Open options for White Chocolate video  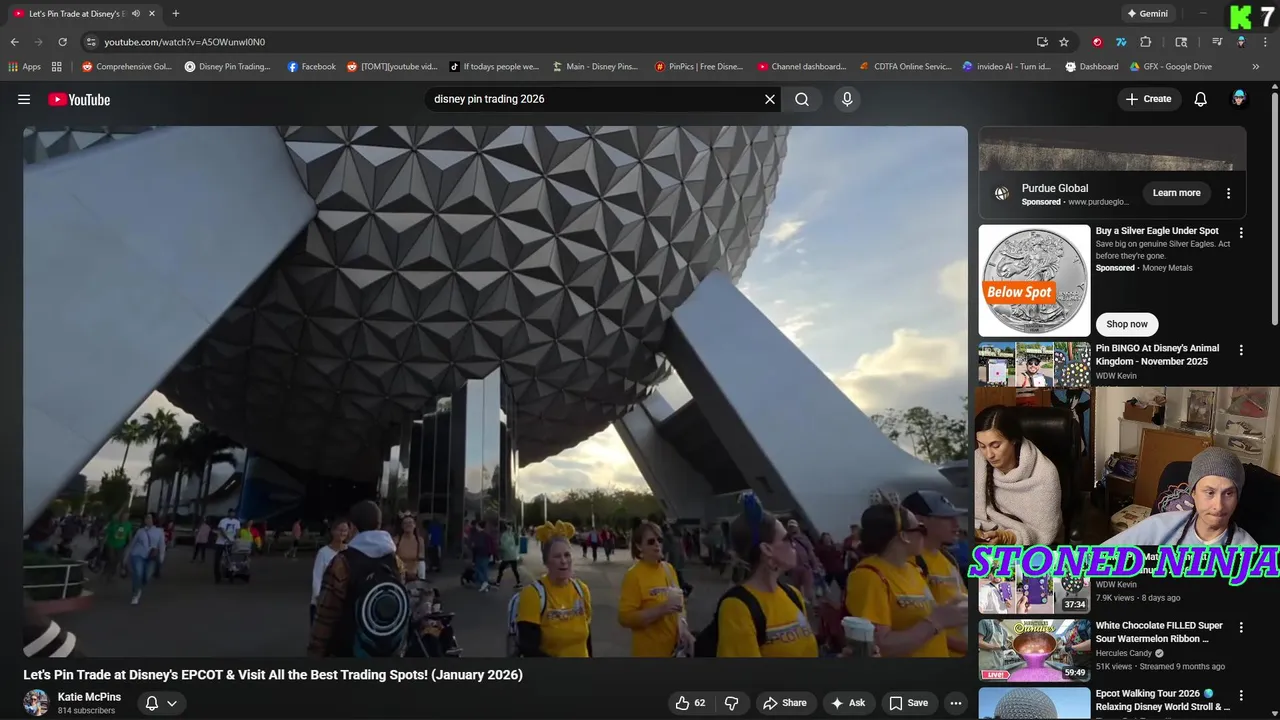pos(1241,628)
